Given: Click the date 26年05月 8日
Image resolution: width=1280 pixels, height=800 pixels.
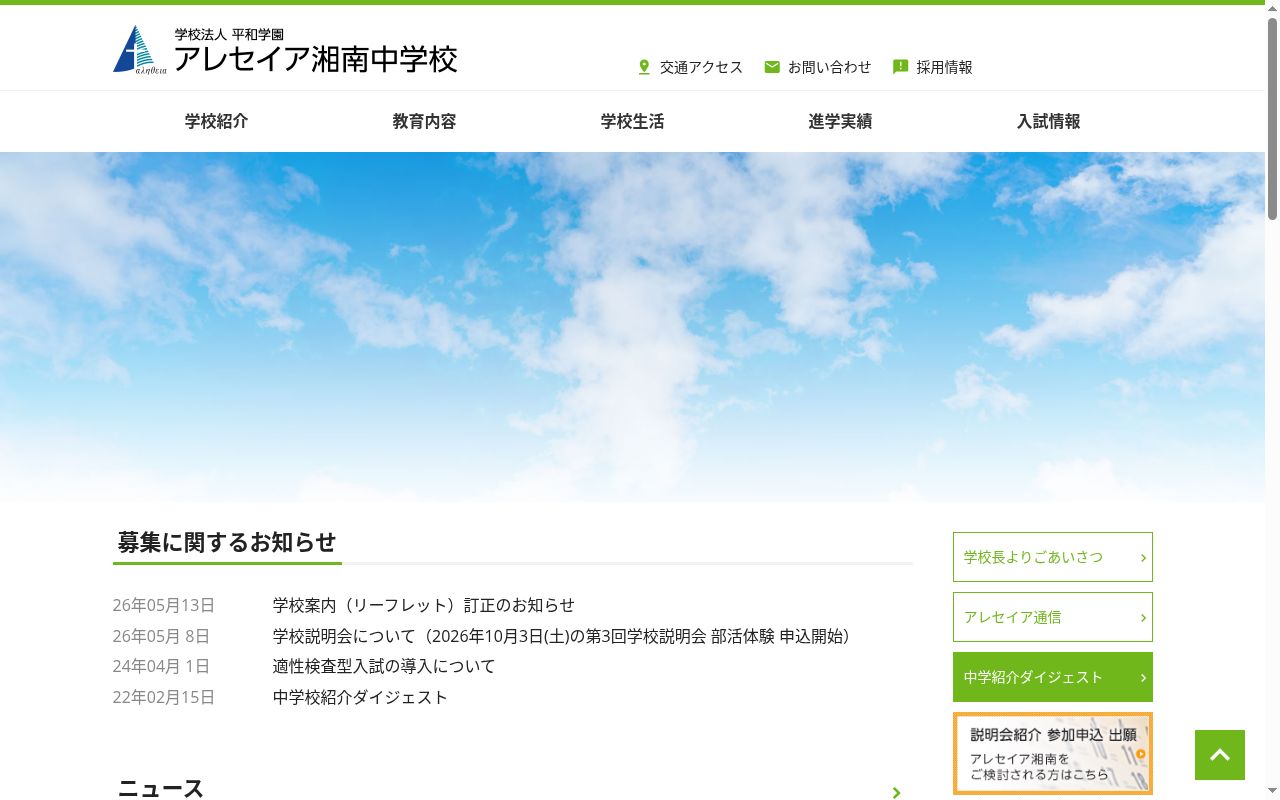Looking at the screenshot, I should (x=161, y=636).
